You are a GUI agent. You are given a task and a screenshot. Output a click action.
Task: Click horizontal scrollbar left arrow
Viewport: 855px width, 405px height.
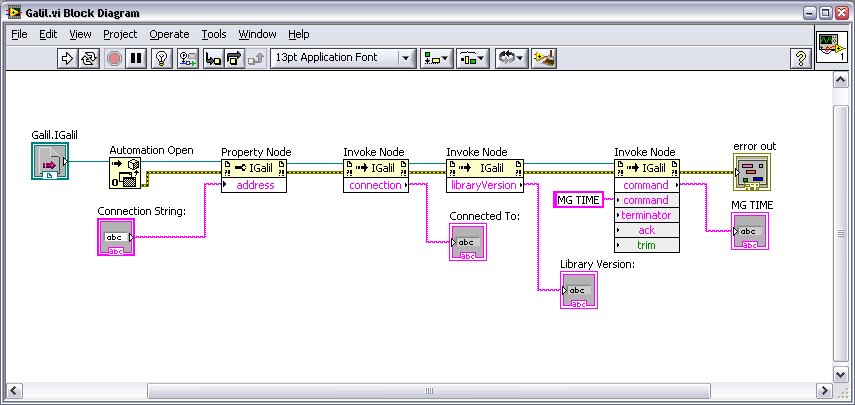pyautogui.click(x=15, y=390)
